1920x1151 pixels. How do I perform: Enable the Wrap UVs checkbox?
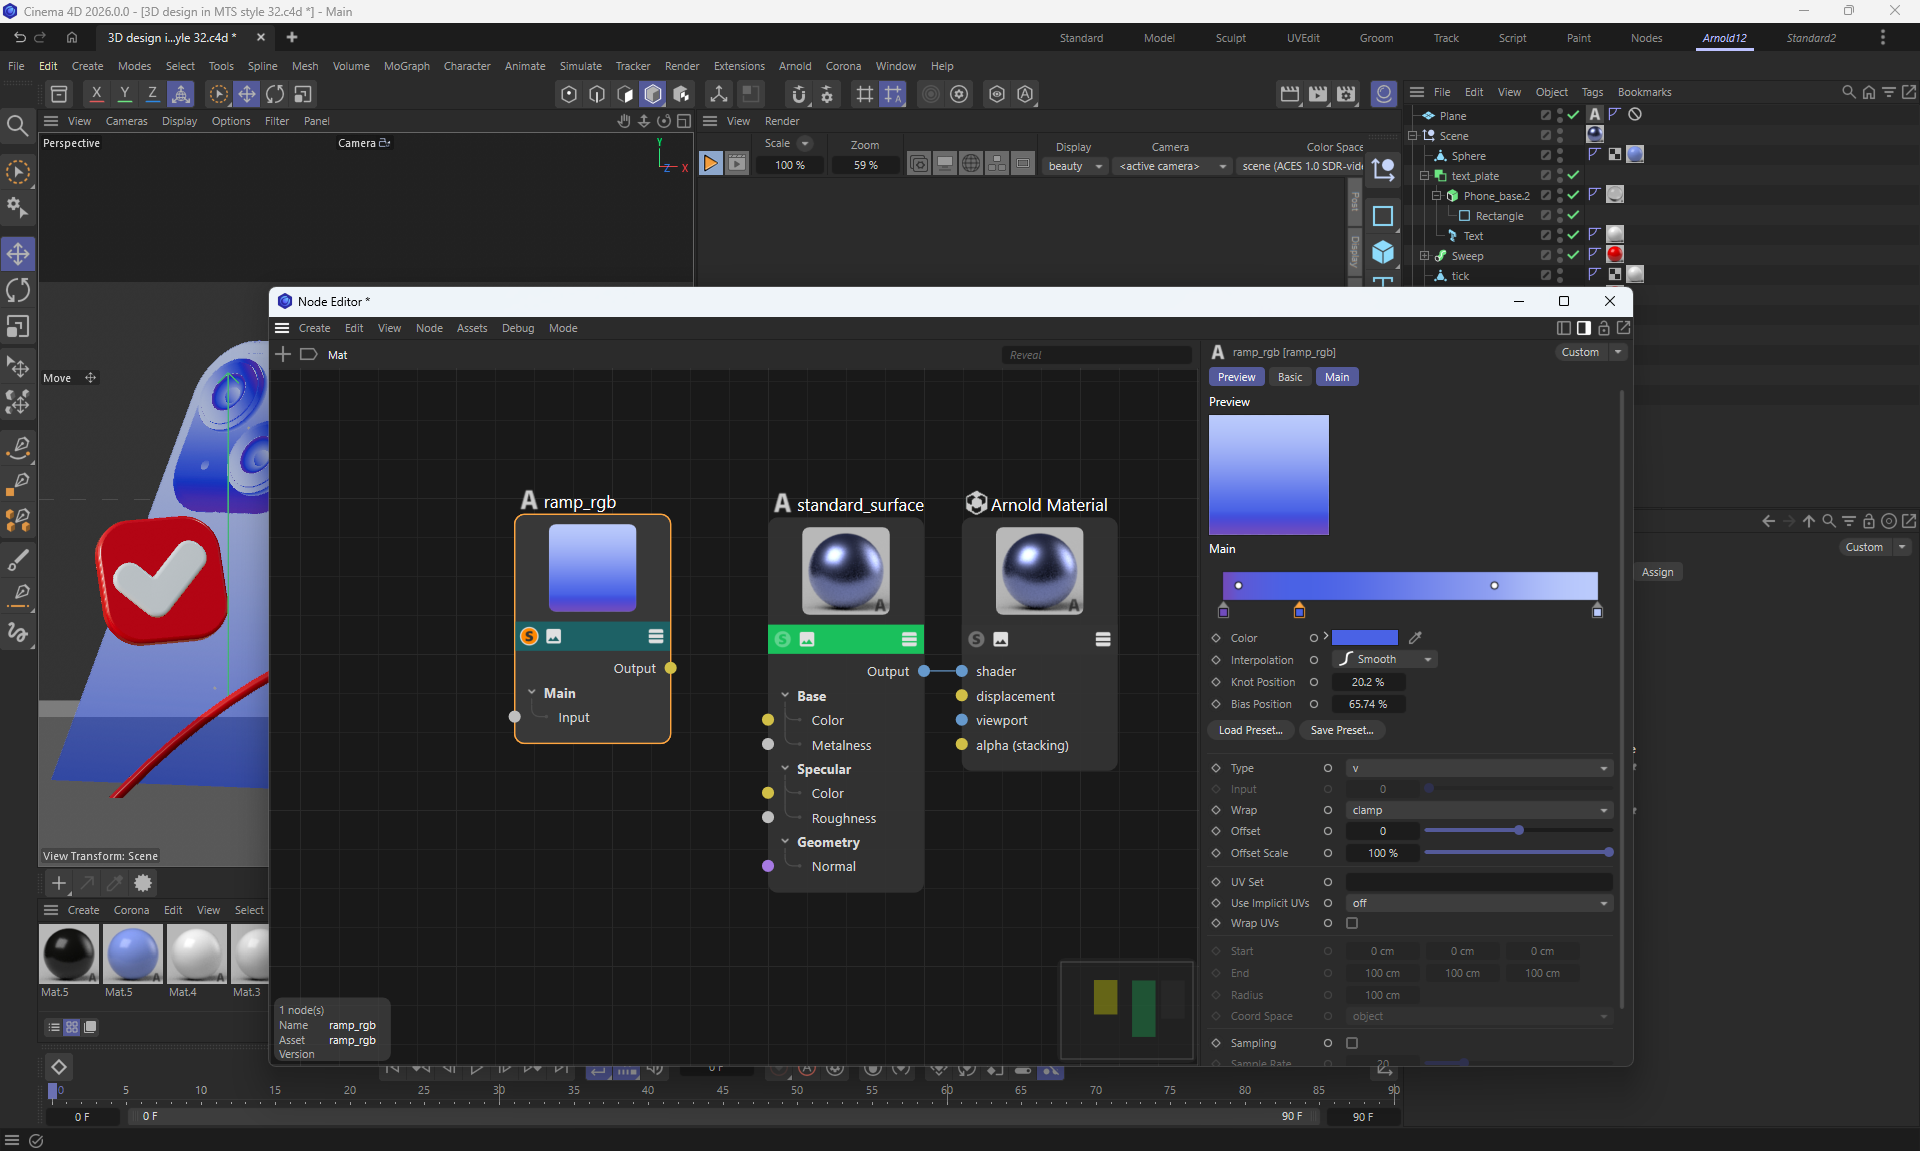(x=1352, y=924)
